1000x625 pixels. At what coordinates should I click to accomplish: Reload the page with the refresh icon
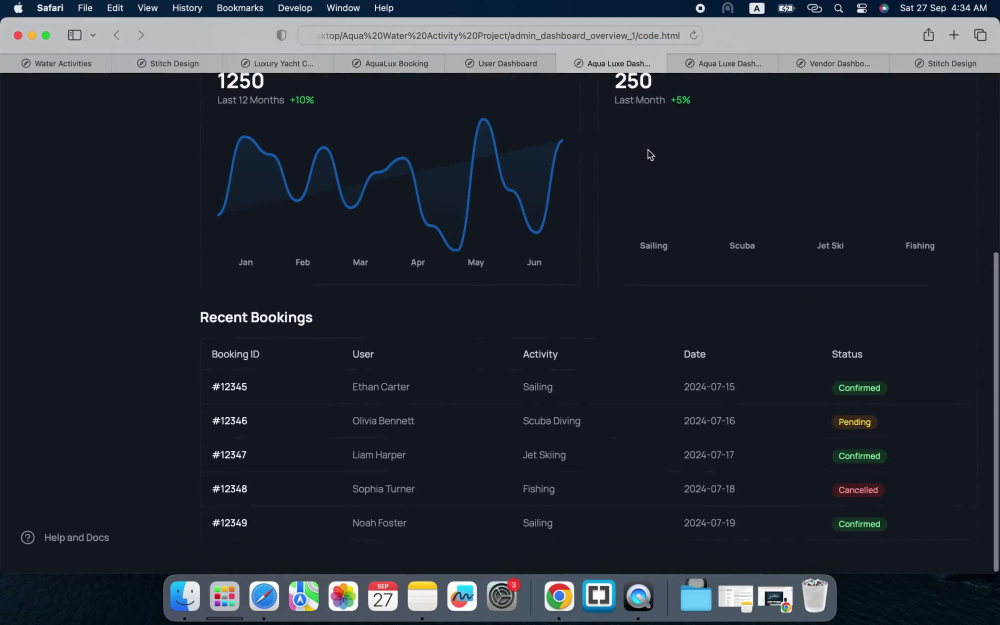pos(693,35)
